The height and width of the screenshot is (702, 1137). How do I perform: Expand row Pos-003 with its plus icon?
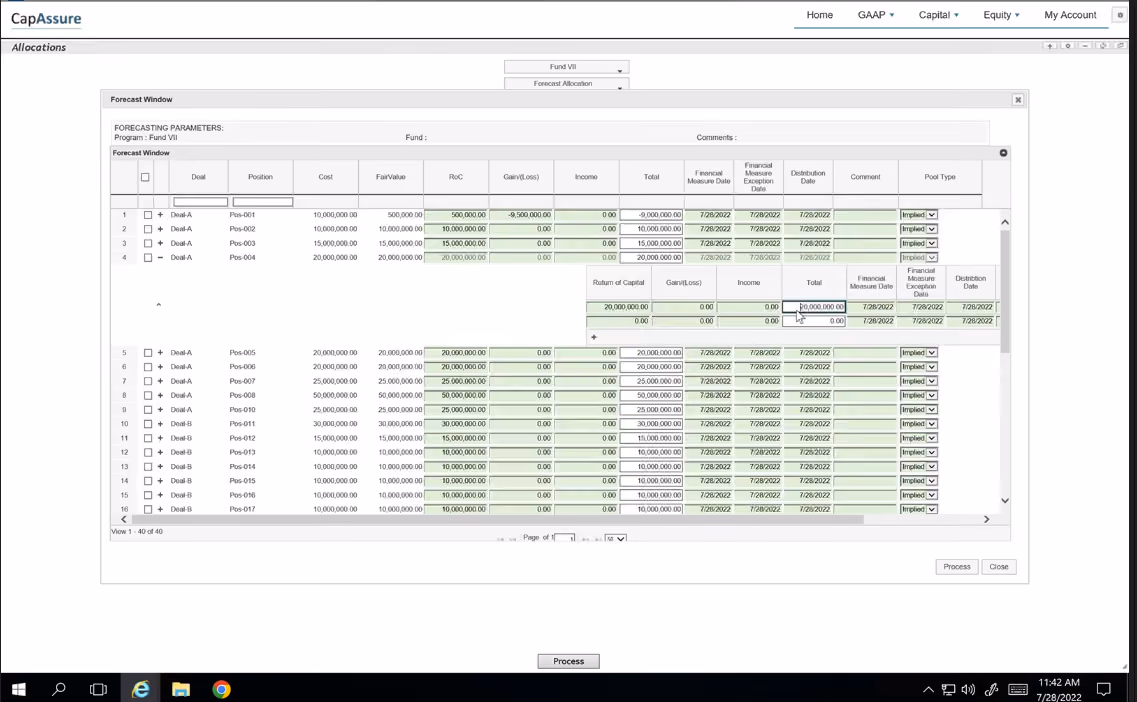tap(160, 244)
